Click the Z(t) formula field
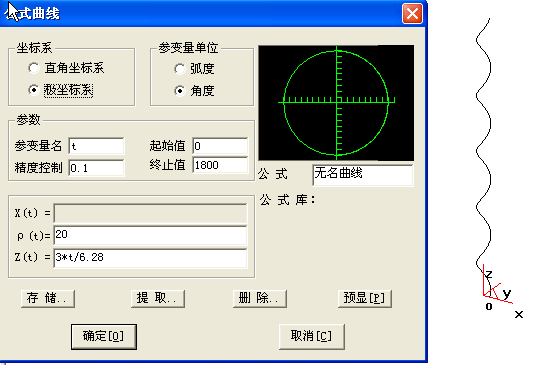This screenshot has height=365, width=558. pyautogui.click(x=150, y=258)
